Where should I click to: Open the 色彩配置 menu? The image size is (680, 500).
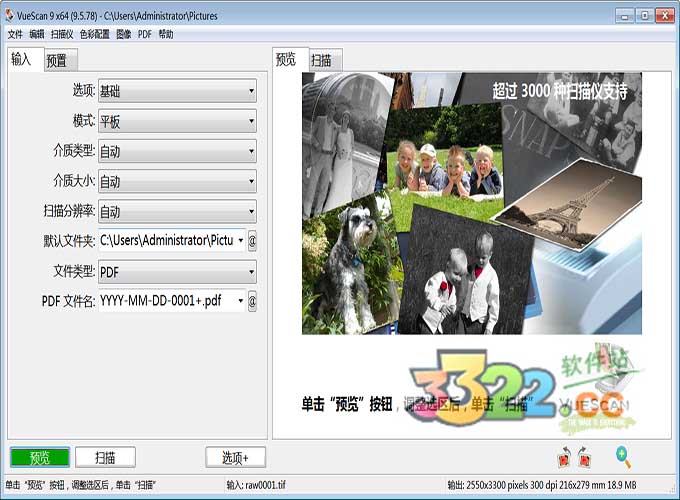(x=95, y=34)
